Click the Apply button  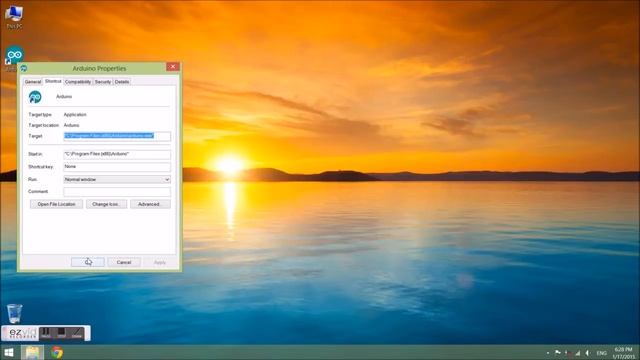[160, 262]
